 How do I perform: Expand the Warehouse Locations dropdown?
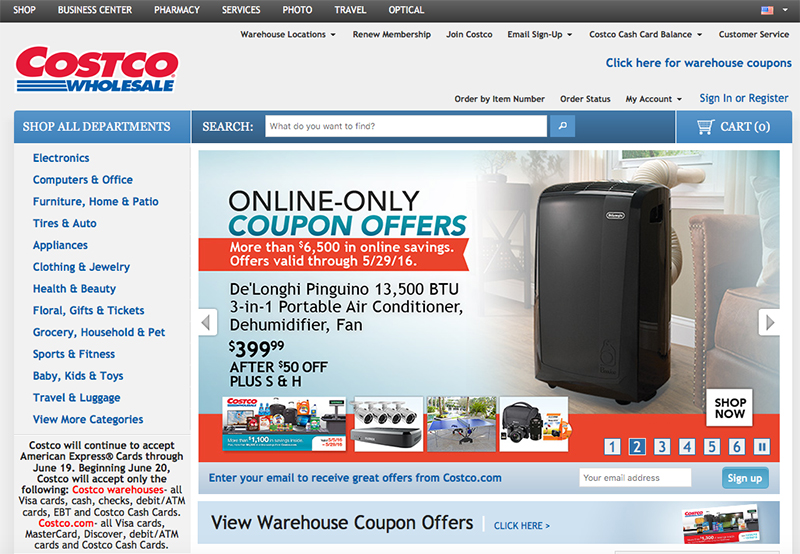point(288,34)
